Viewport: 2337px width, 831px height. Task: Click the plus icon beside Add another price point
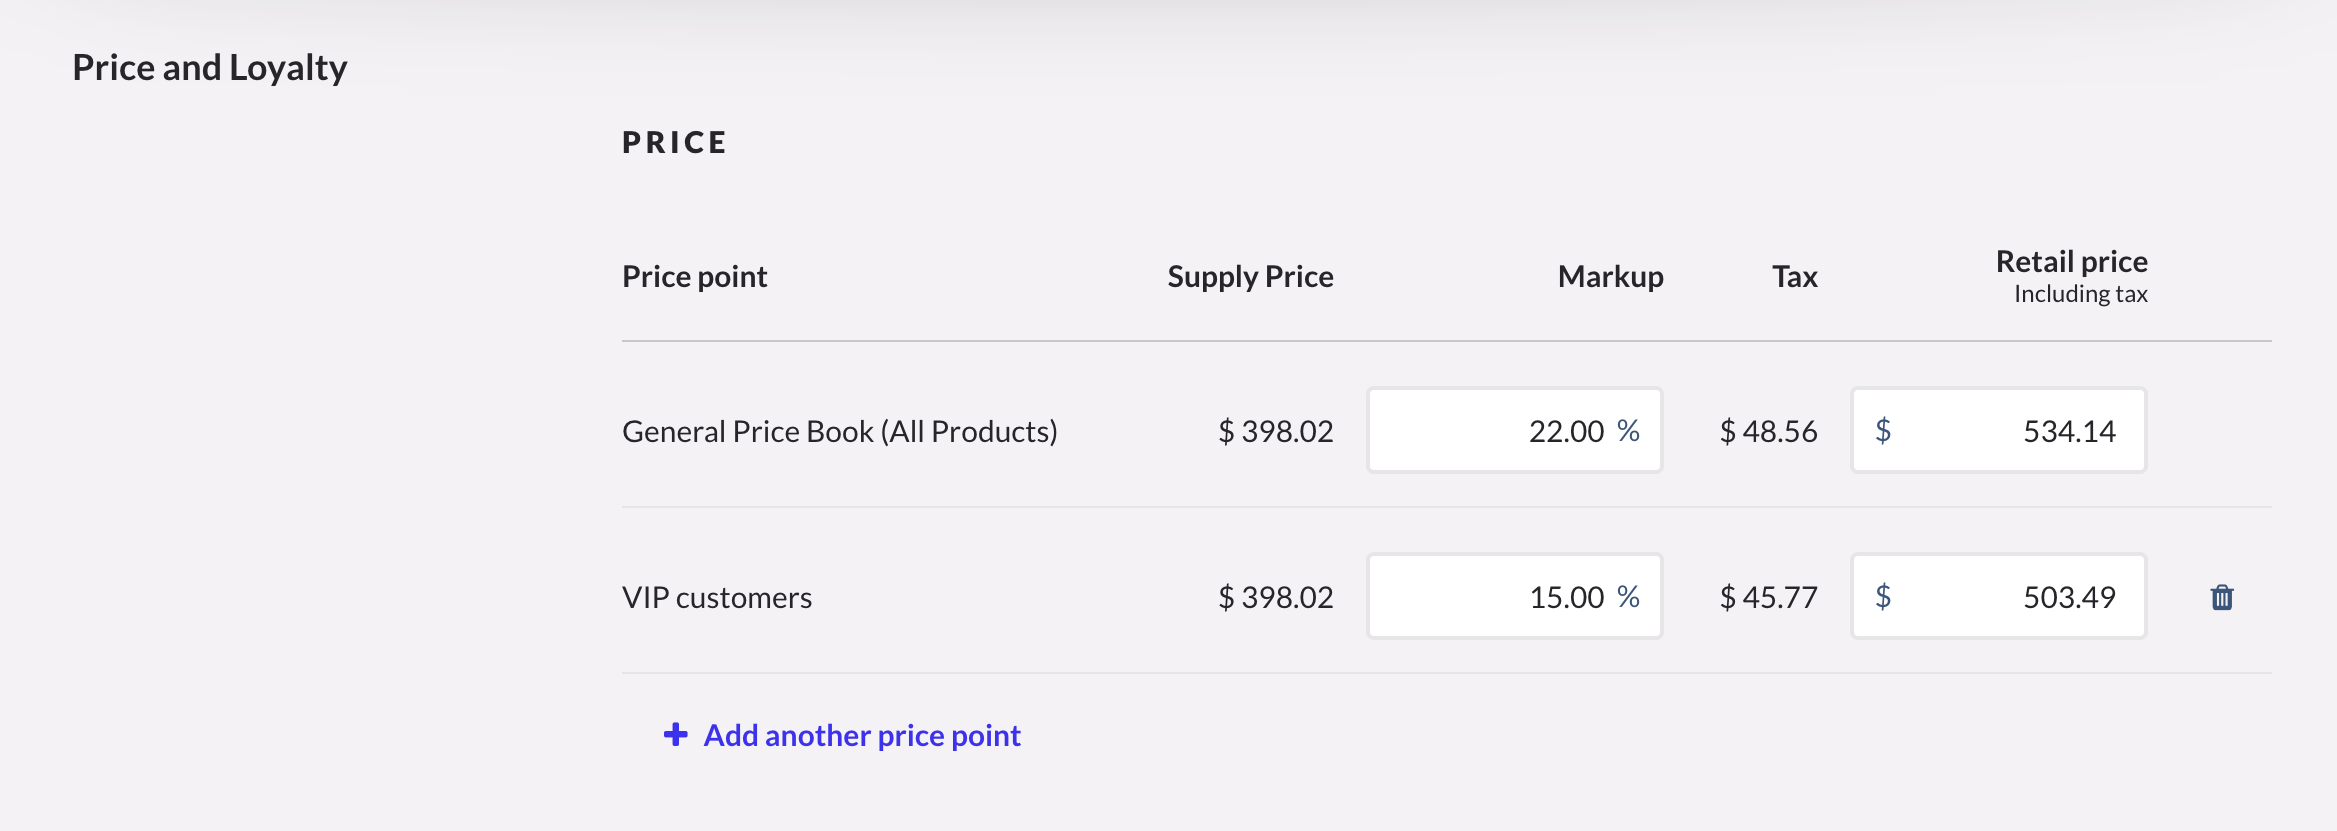[676, 735]
